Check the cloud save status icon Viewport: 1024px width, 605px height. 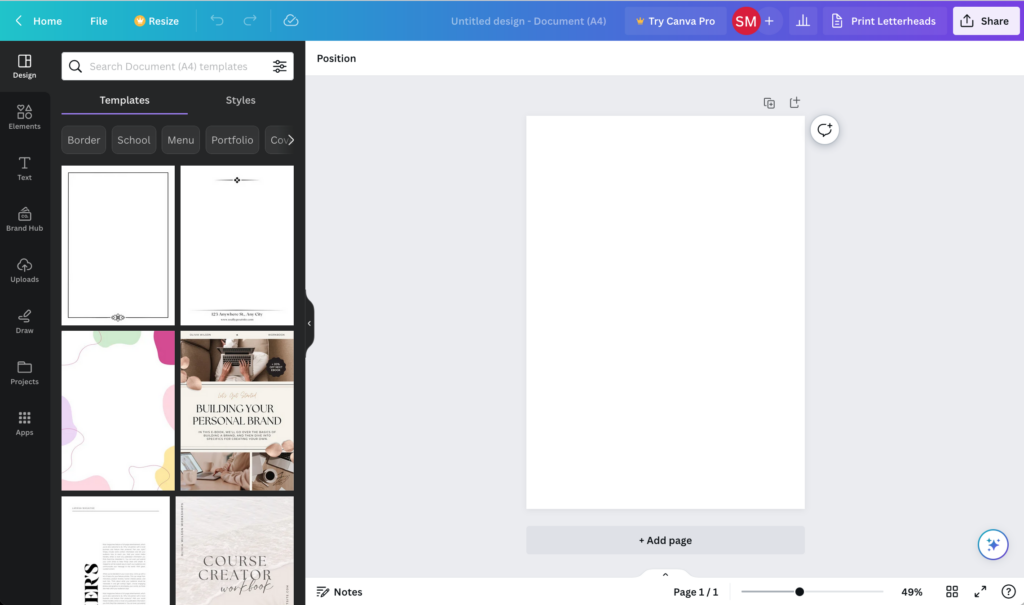click(291, 21)
